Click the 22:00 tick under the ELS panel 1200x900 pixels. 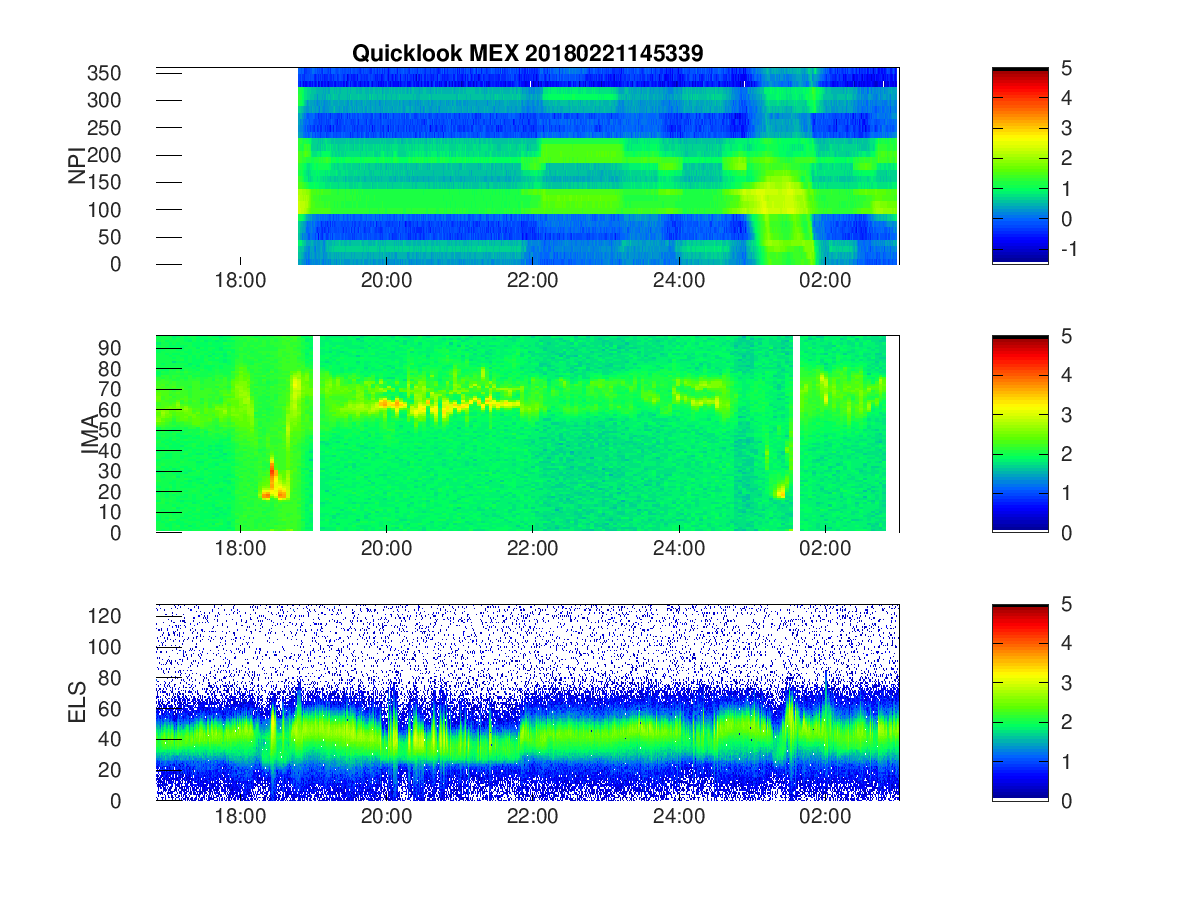[x=532, y=817]
